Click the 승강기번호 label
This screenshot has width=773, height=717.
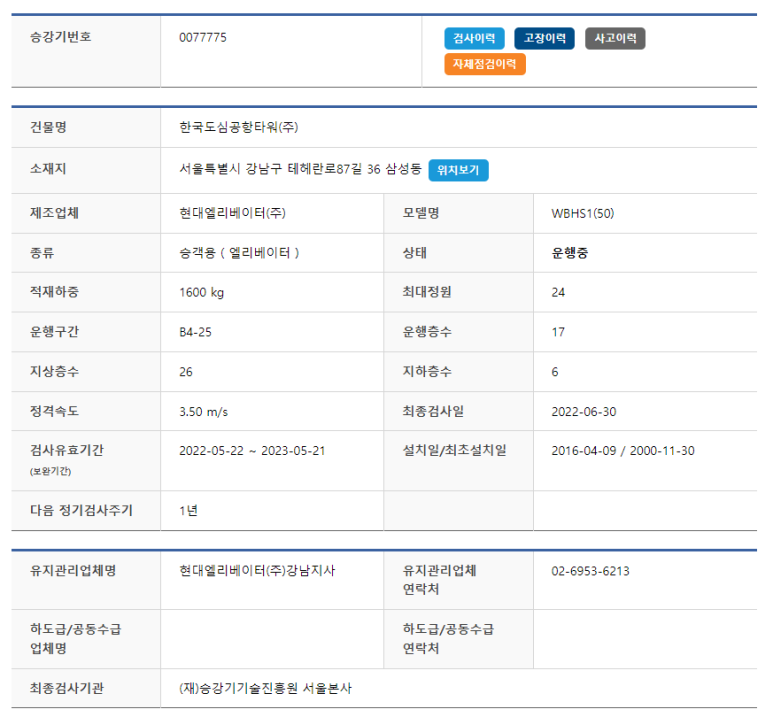(61, 37)
